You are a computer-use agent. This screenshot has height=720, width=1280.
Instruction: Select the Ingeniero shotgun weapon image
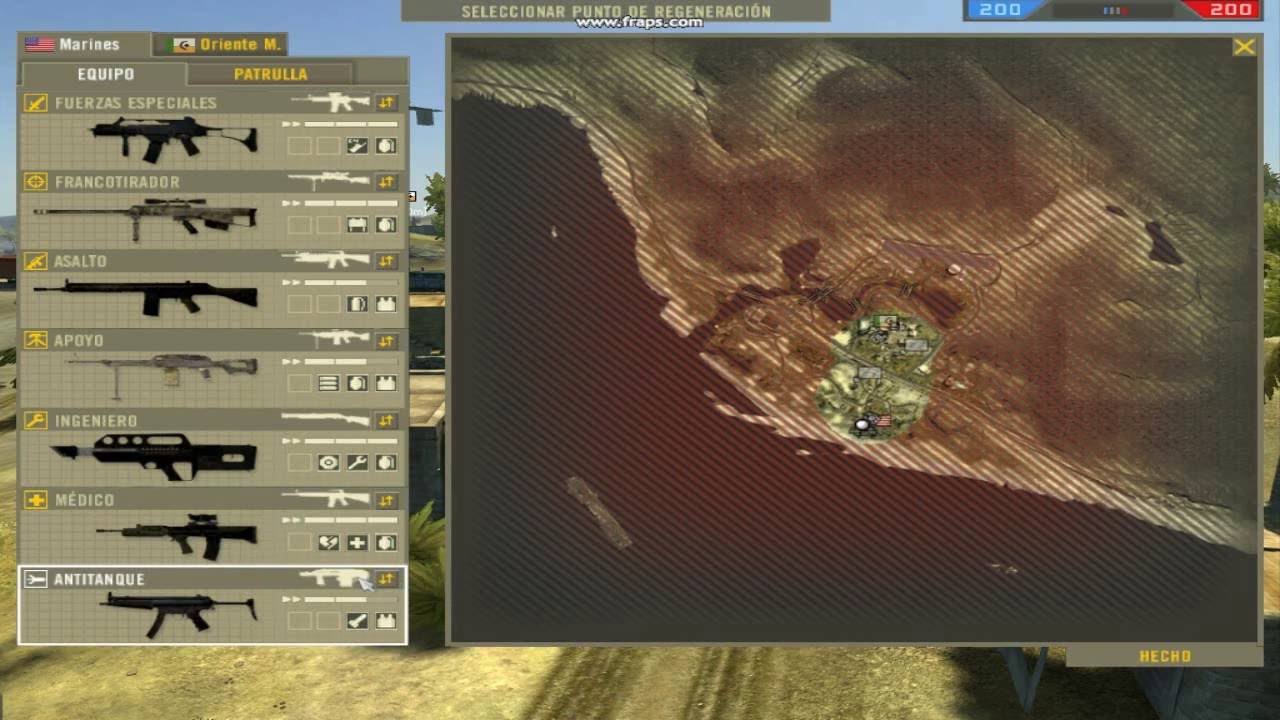click(153, 457)
